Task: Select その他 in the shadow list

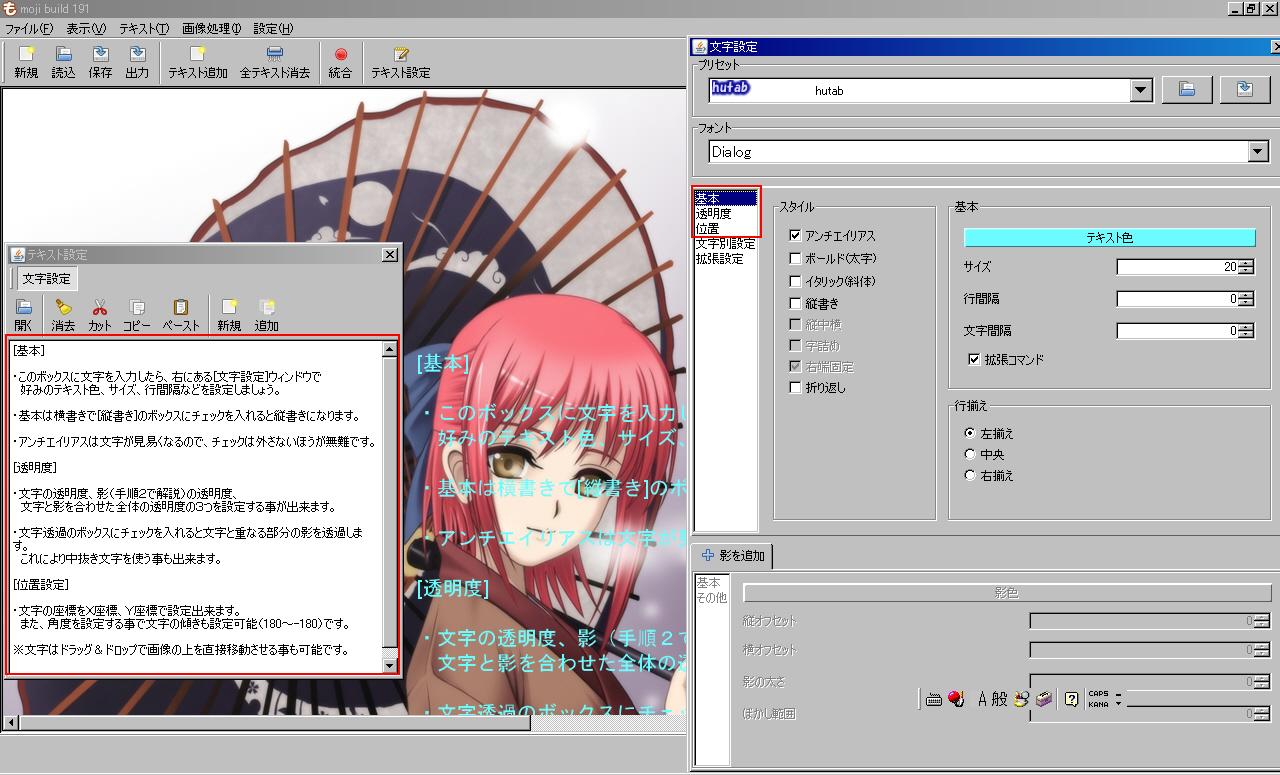Action: tap(711, 597)
